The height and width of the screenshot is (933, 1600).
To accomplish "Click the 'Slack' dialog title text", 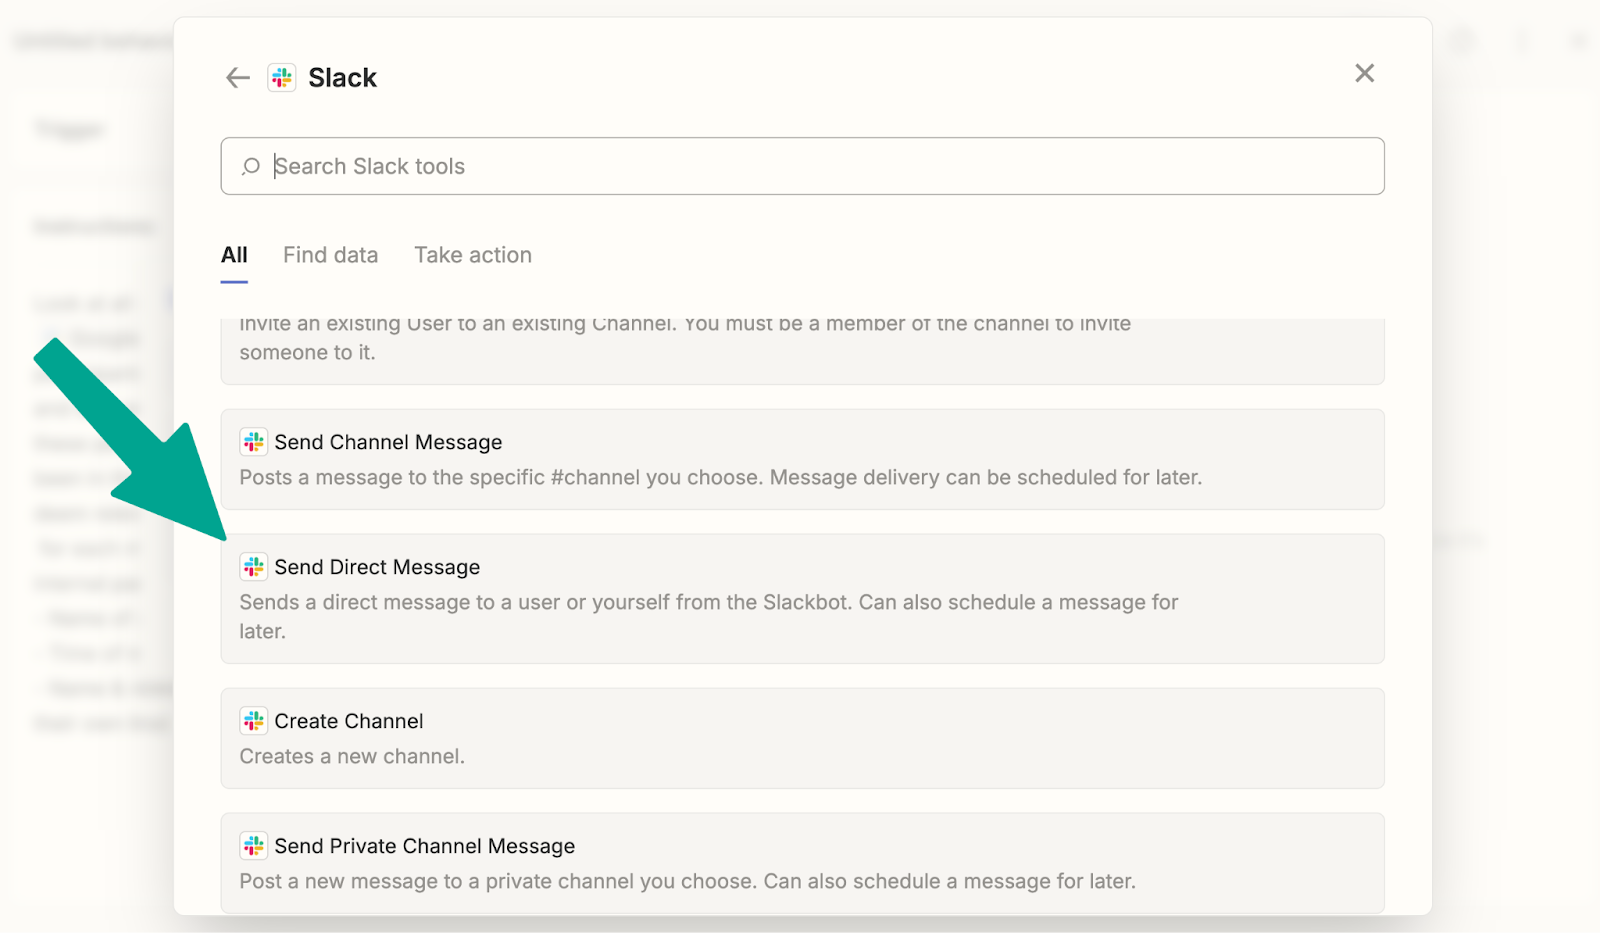I will (x=342, y=78).
